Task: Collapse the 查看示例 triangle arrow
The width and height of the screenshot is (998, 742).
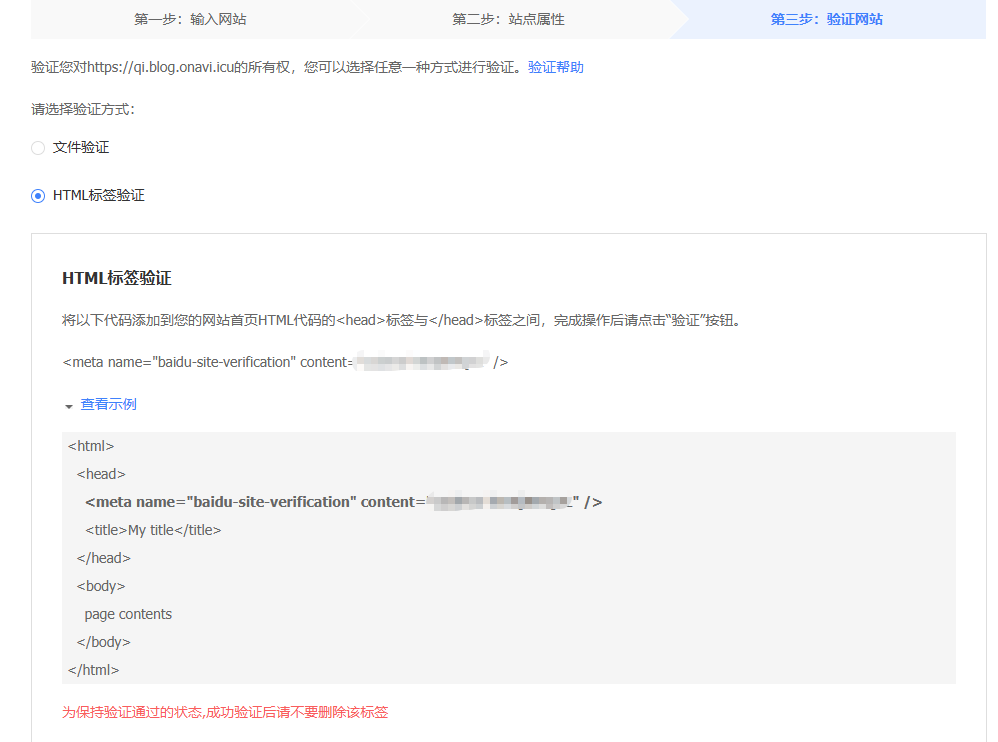Action: pos(69,406)
